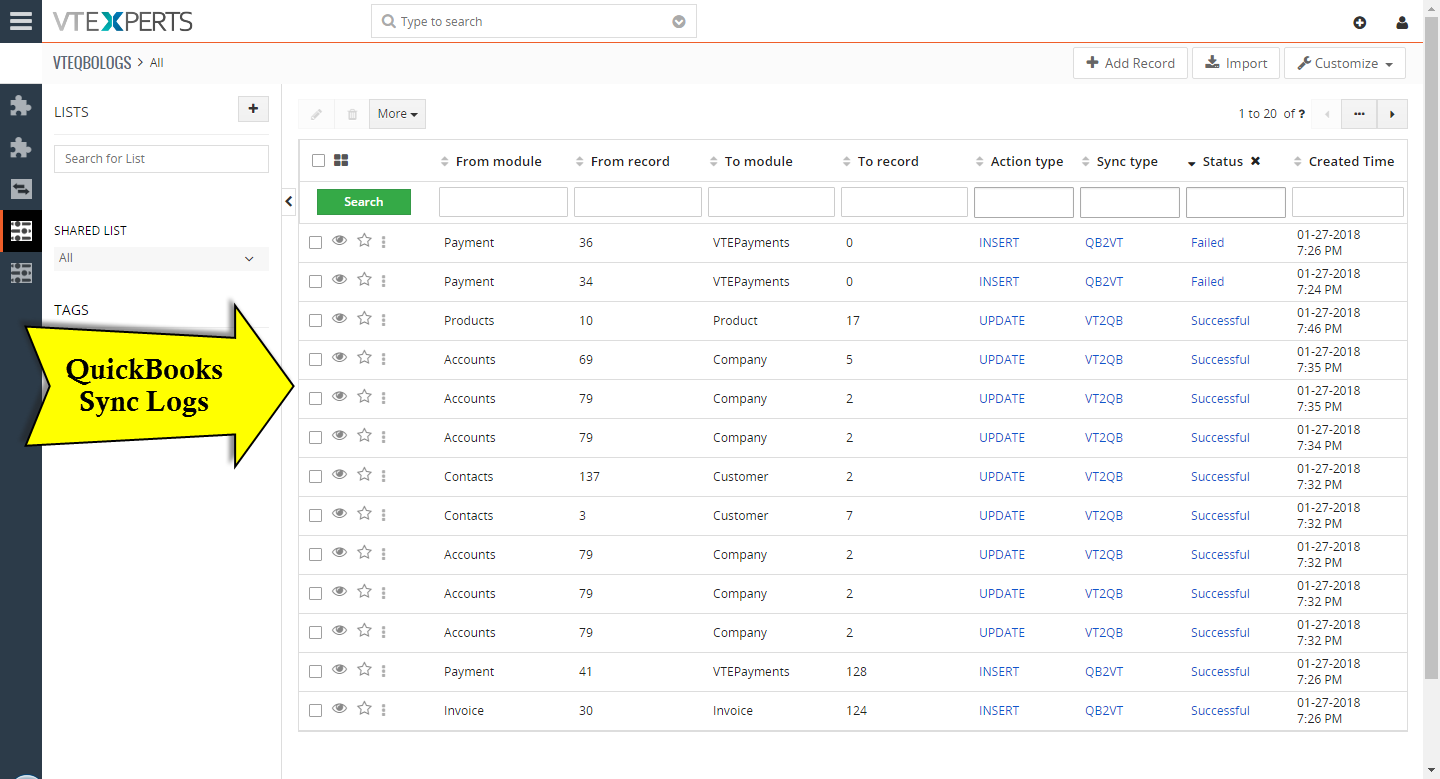
Task: Sort by Created Time column
Action: [x=1351, y=161]
